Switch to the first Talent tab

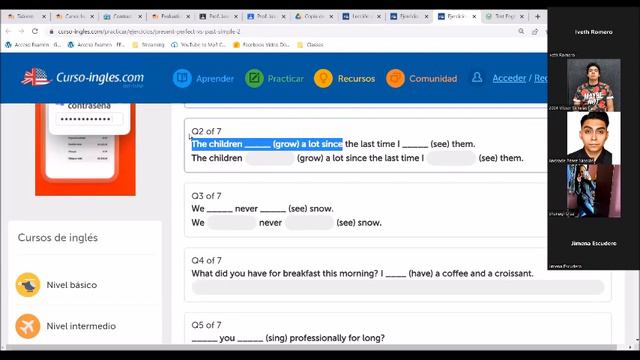[27, 16]
